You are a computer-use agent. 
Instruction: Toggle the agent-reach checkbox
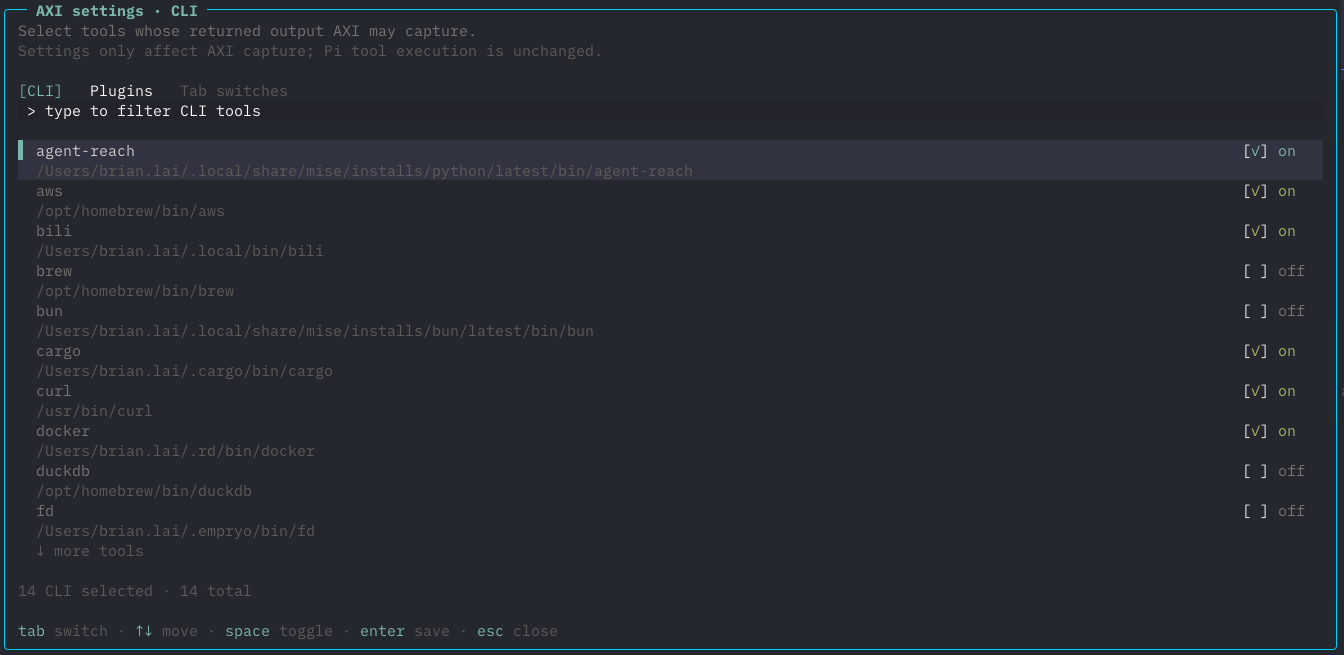[x=1255, y=151]
